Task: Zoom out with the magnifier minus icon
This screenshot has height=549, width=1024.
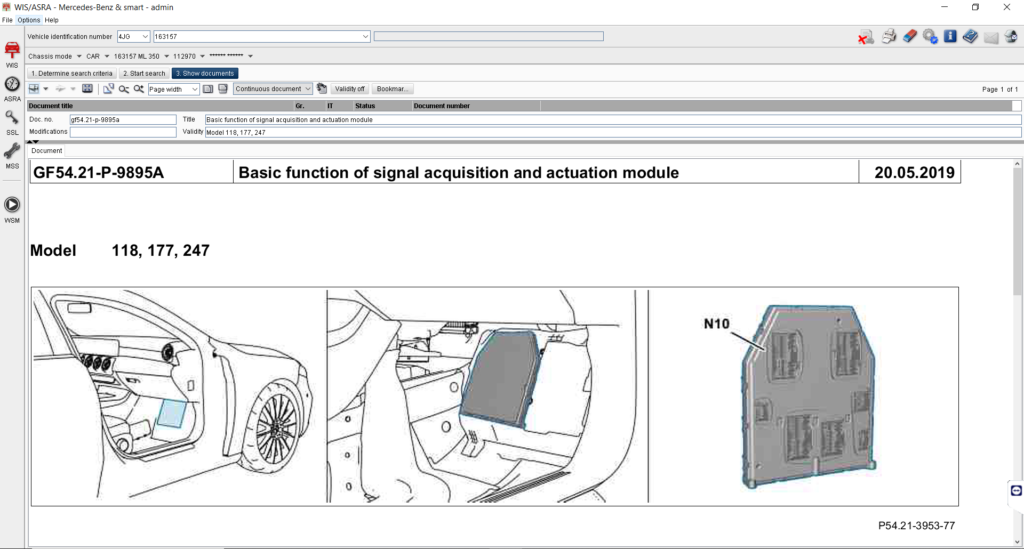Action: tap(123, 89)
